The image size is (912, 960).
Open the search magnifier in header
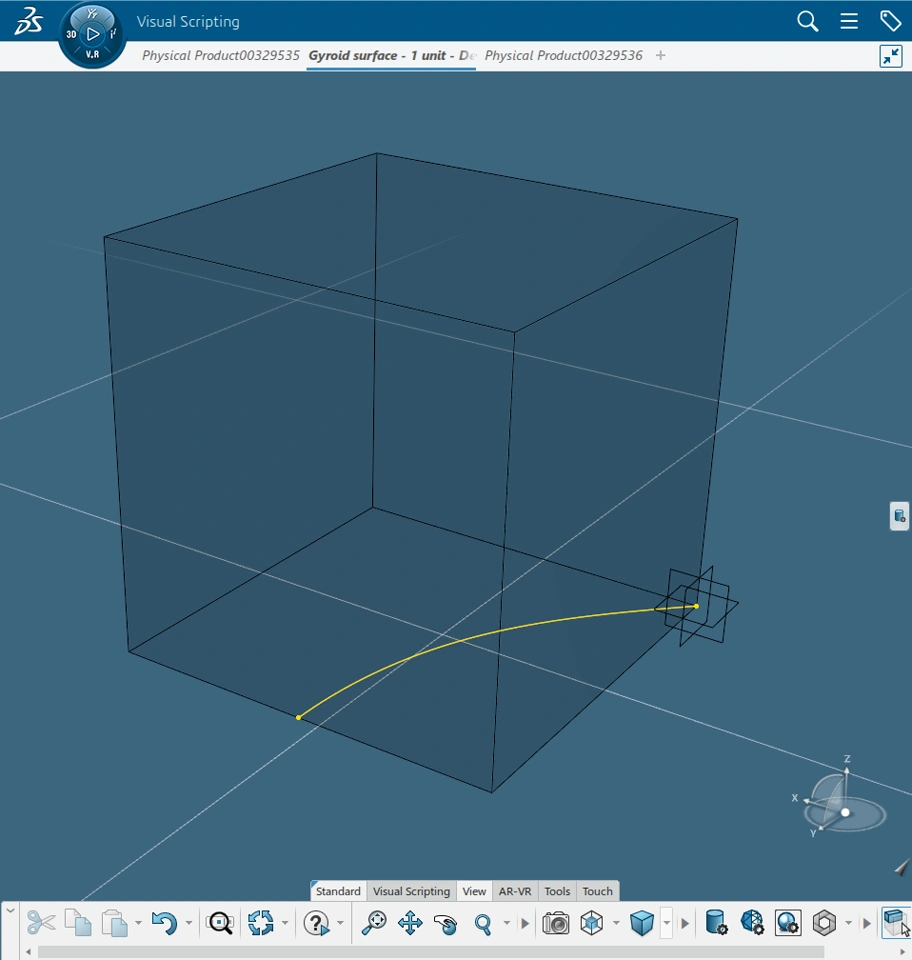[807, 21]
